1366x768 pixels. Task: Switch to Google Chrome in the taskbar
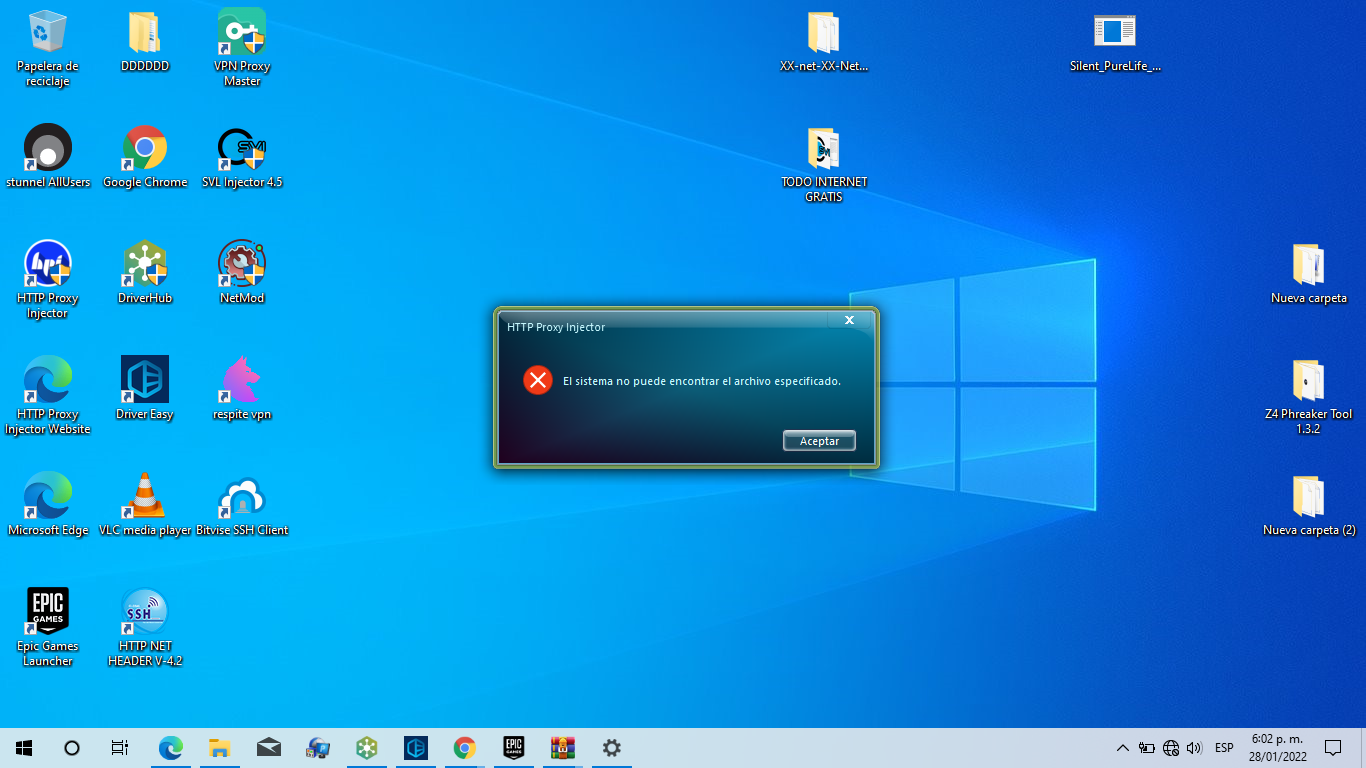[465, 748]
